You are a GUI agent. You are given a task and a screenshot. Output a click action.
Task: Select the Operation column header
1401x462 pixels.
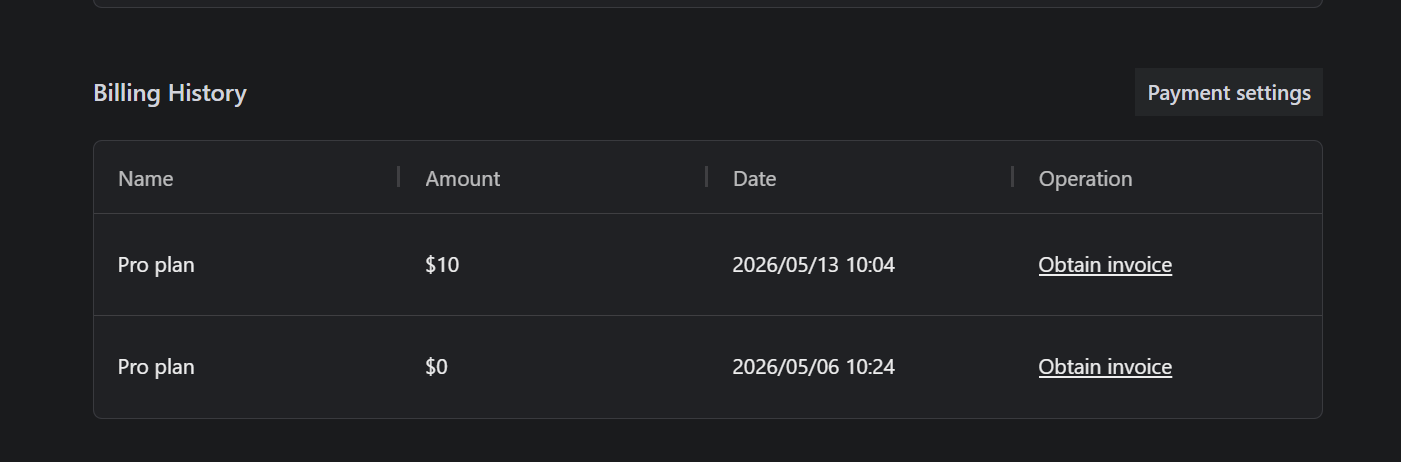click(1085, 178)
